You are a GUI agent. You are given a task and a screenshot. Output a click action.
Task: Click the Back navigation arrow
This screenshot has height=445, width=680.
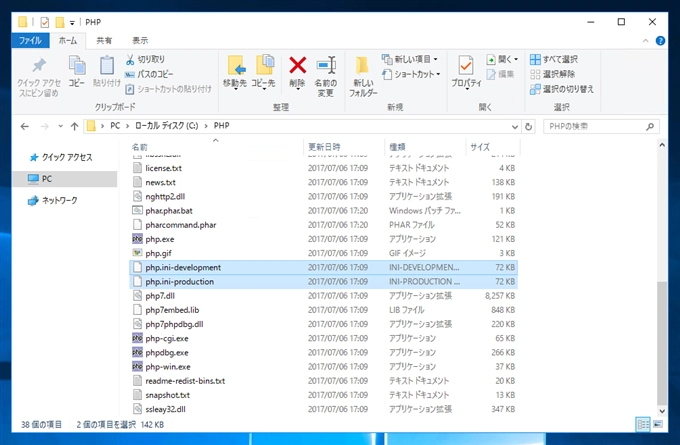(25, 126)
